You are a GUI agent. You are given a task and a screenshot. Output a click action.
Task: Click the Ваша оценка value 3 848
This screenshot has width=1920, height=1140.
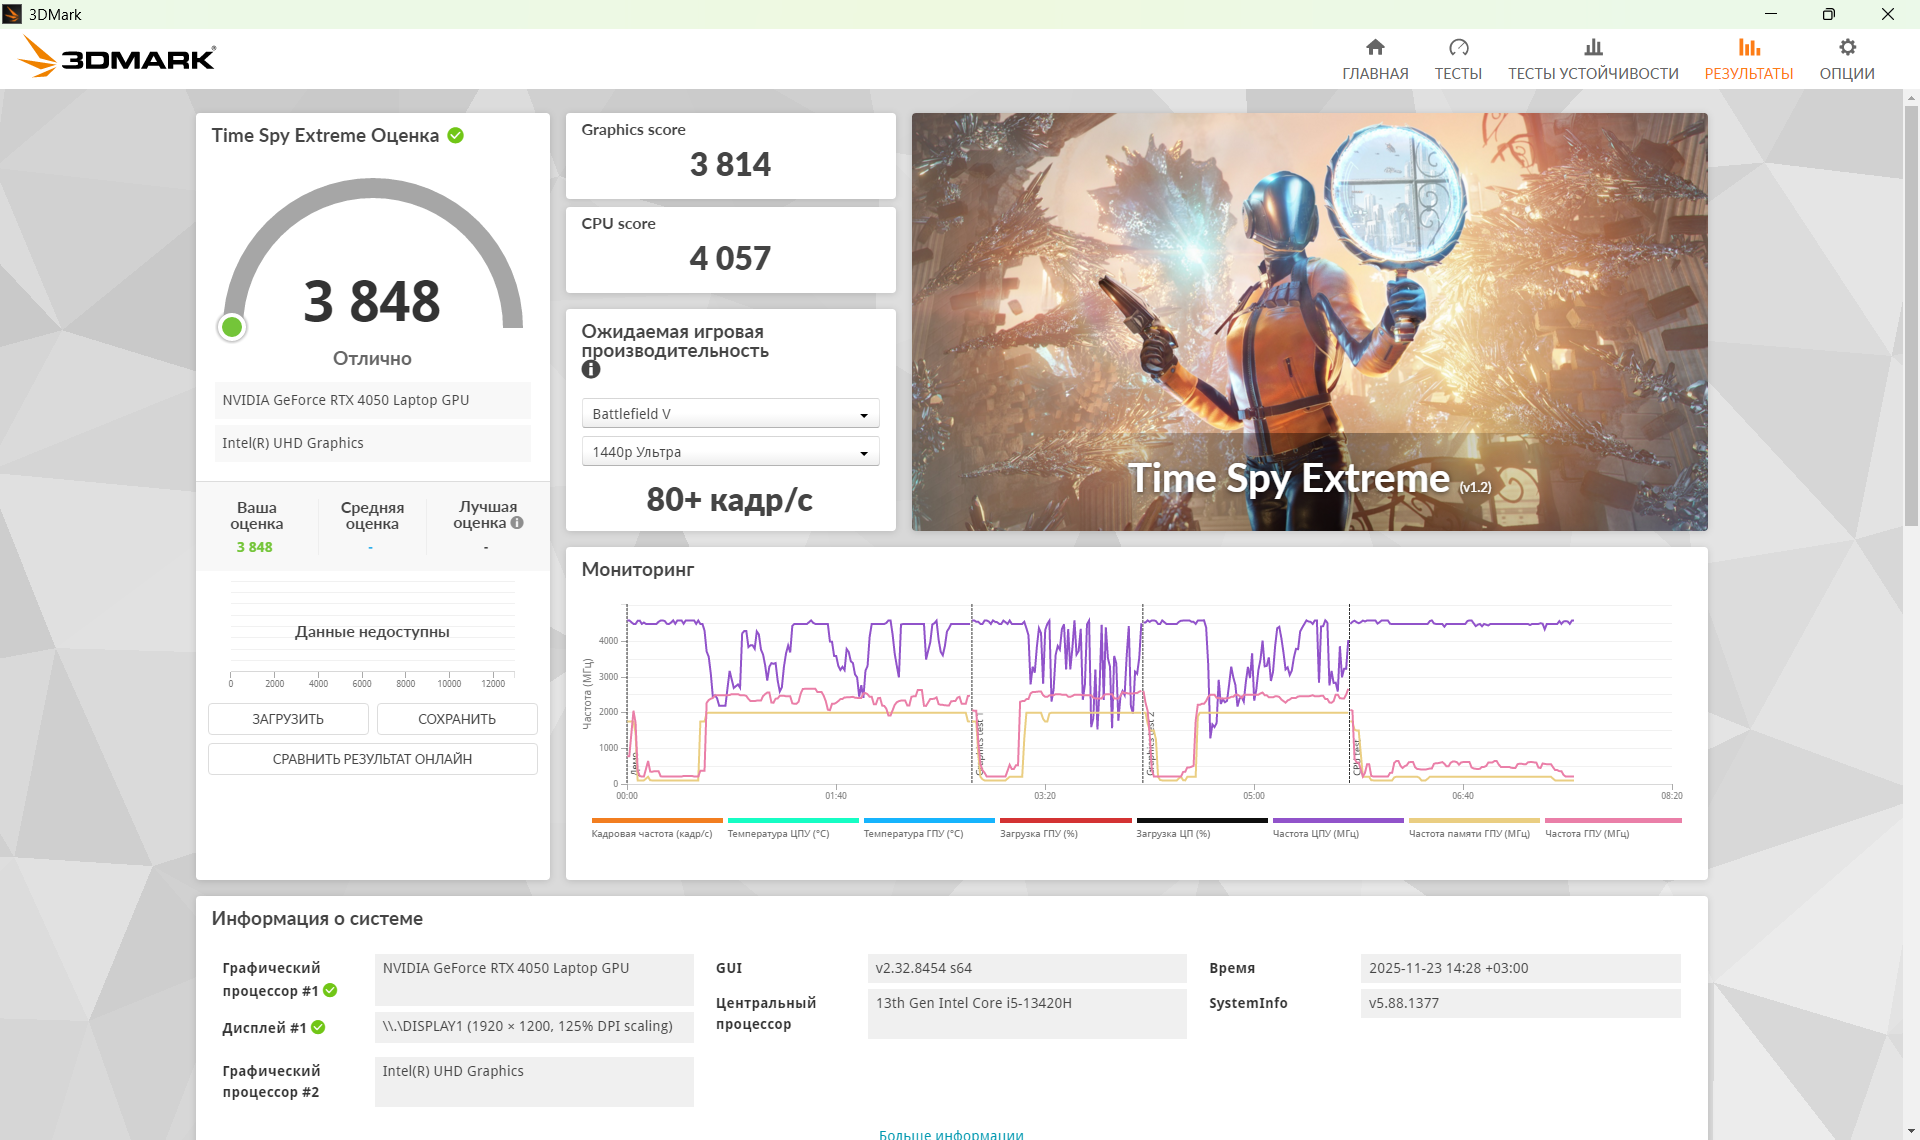(254, 547)
